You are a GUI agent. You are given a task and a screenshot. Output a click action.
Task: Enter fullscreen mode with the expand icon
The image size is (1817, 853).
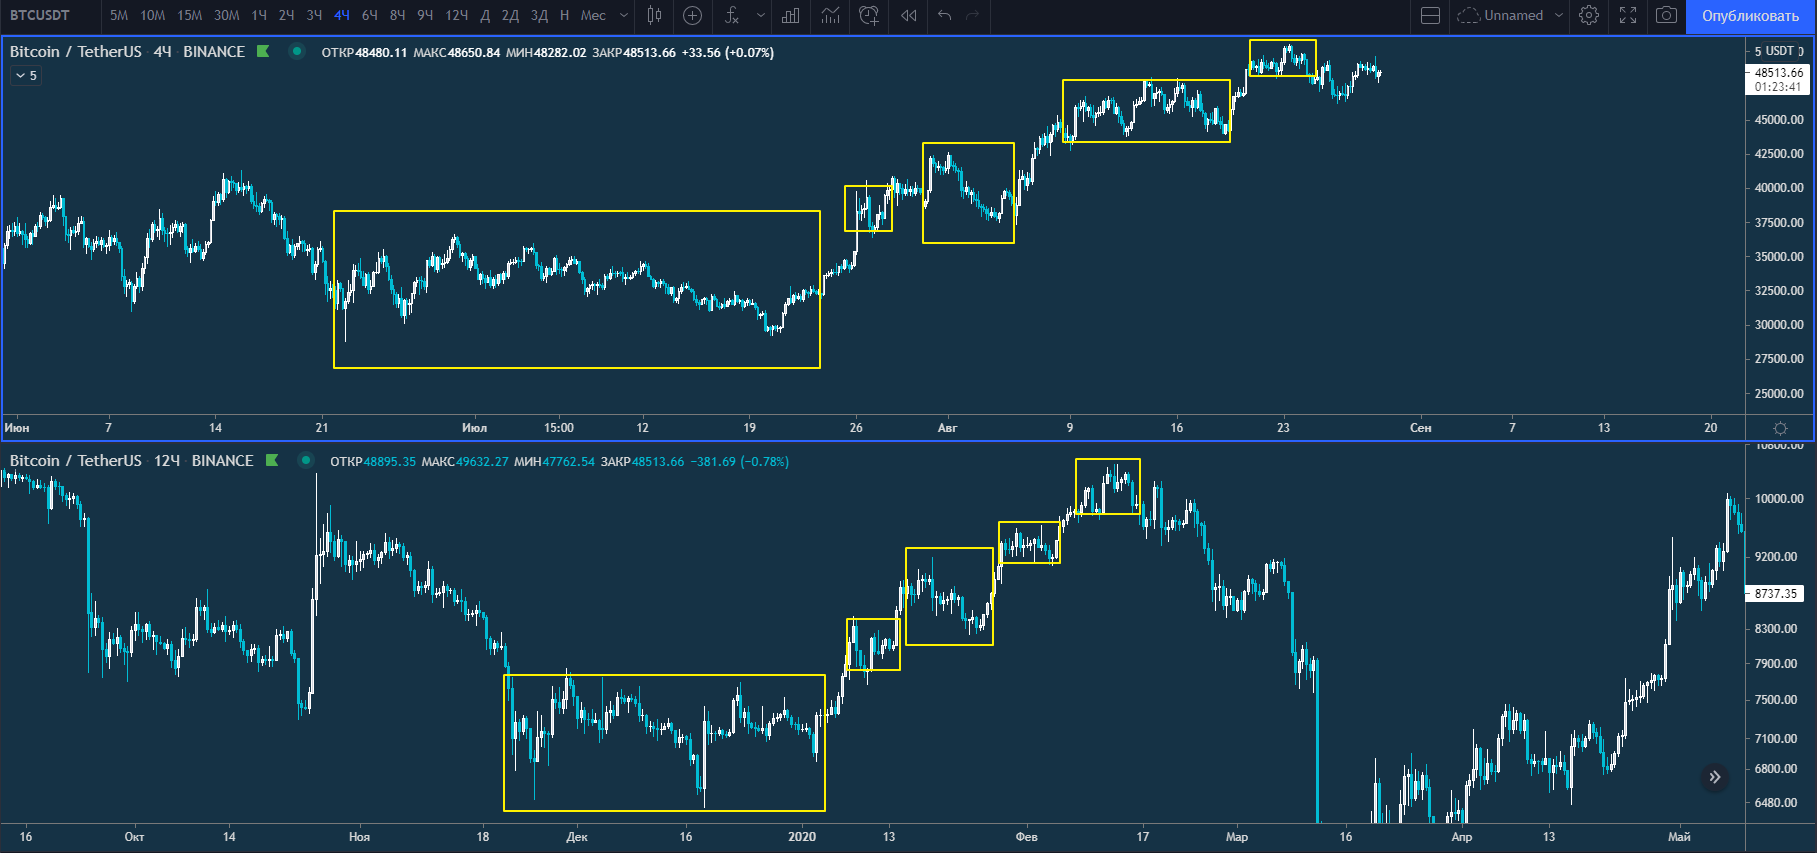(1628, 15)
